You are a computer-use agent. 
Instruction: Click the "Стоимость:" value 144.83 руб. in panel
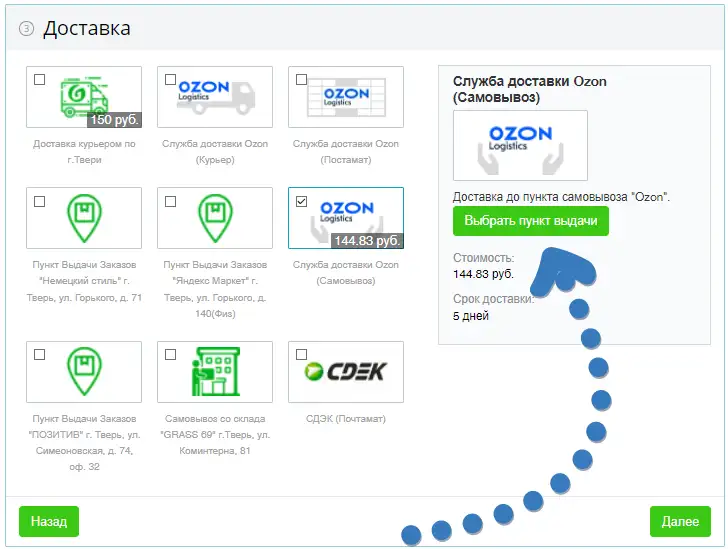(x=483, y=274)
